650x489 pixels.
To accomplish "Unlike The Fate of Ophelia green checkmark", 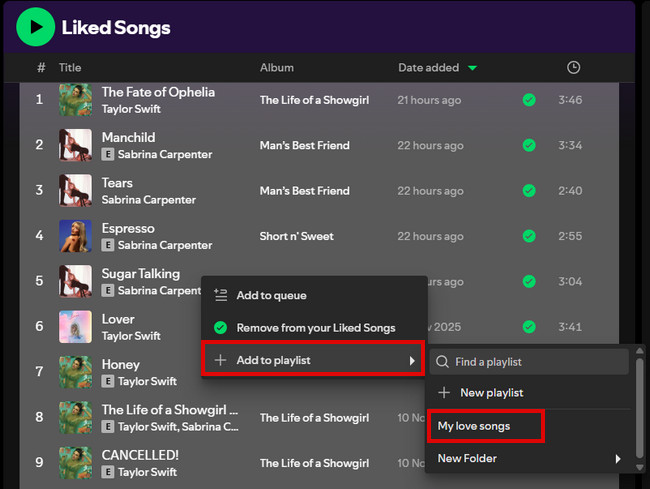I will point(529,100).
